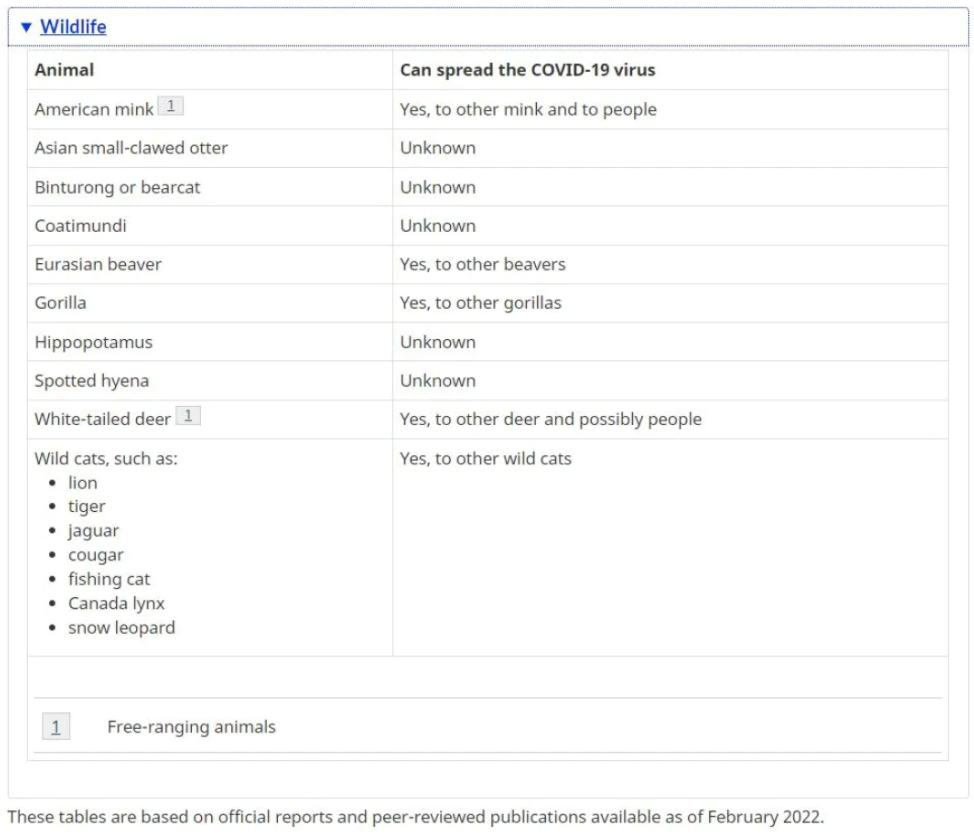This screenshot has height=838, width=974.
Task: Select 'Yes, to other wild cats' text
Action: click(485, 458)
